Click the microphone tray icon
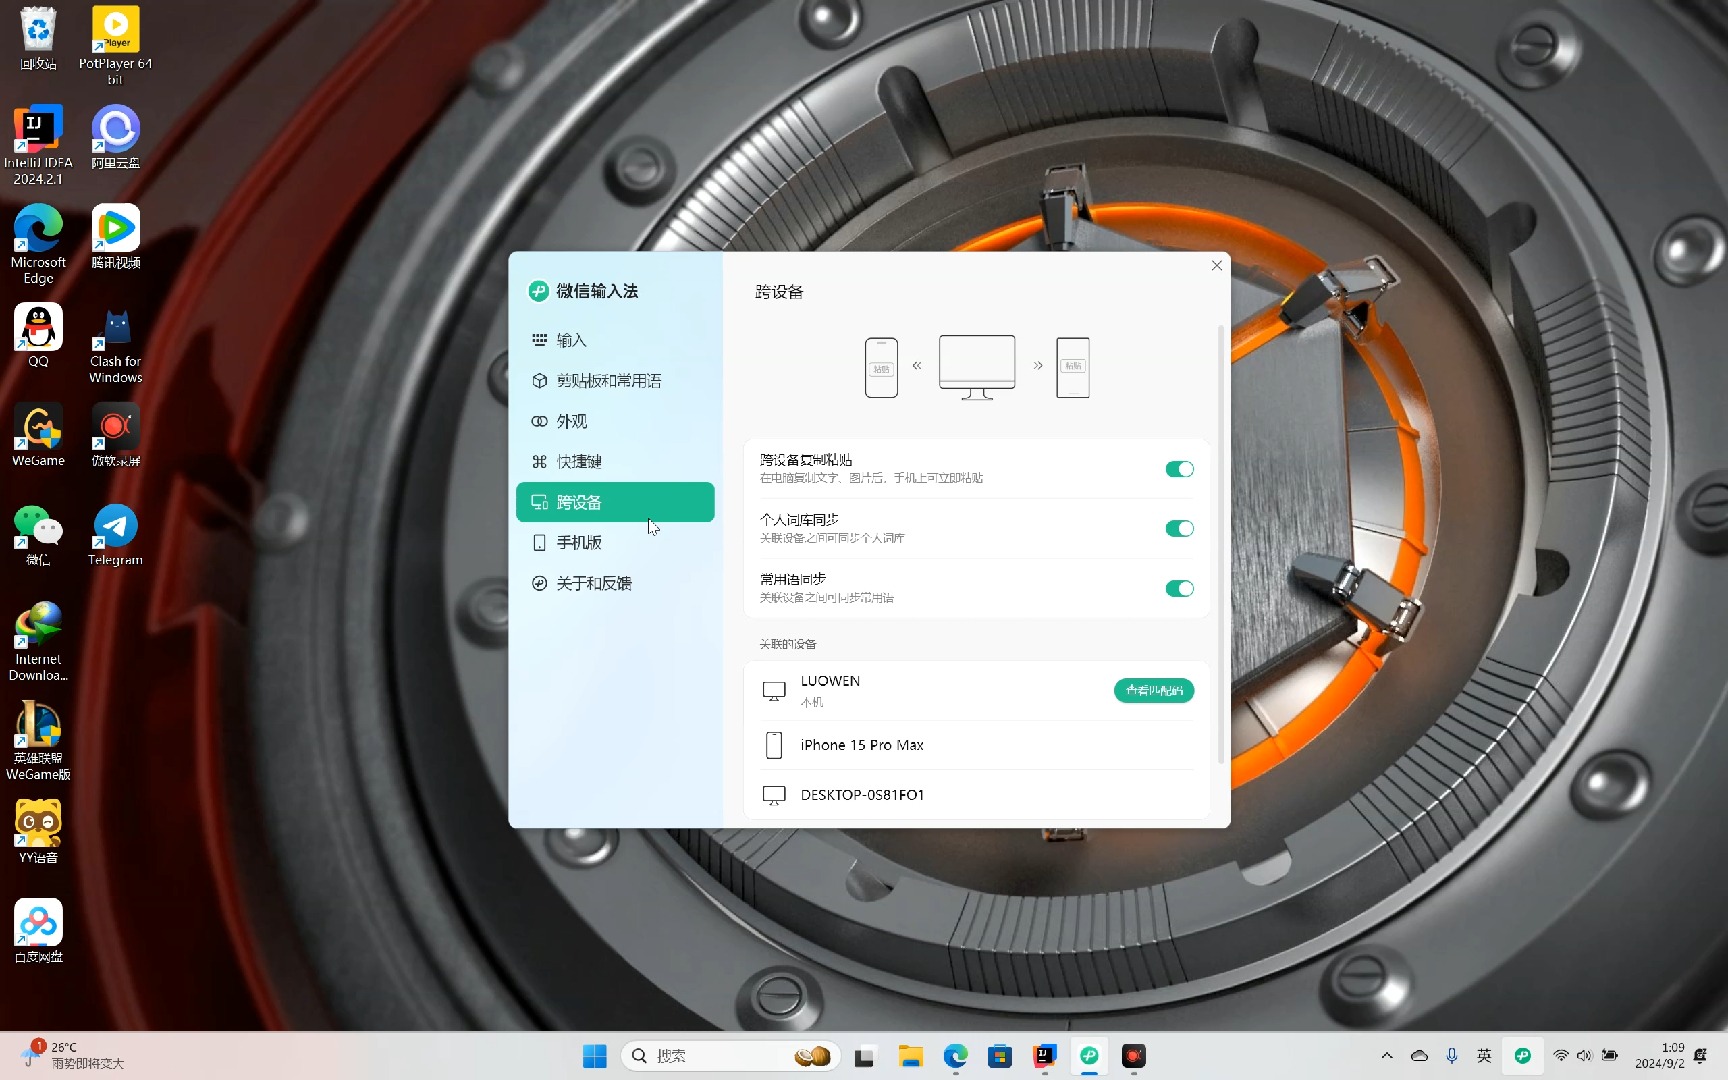 coord(1452,1056)
